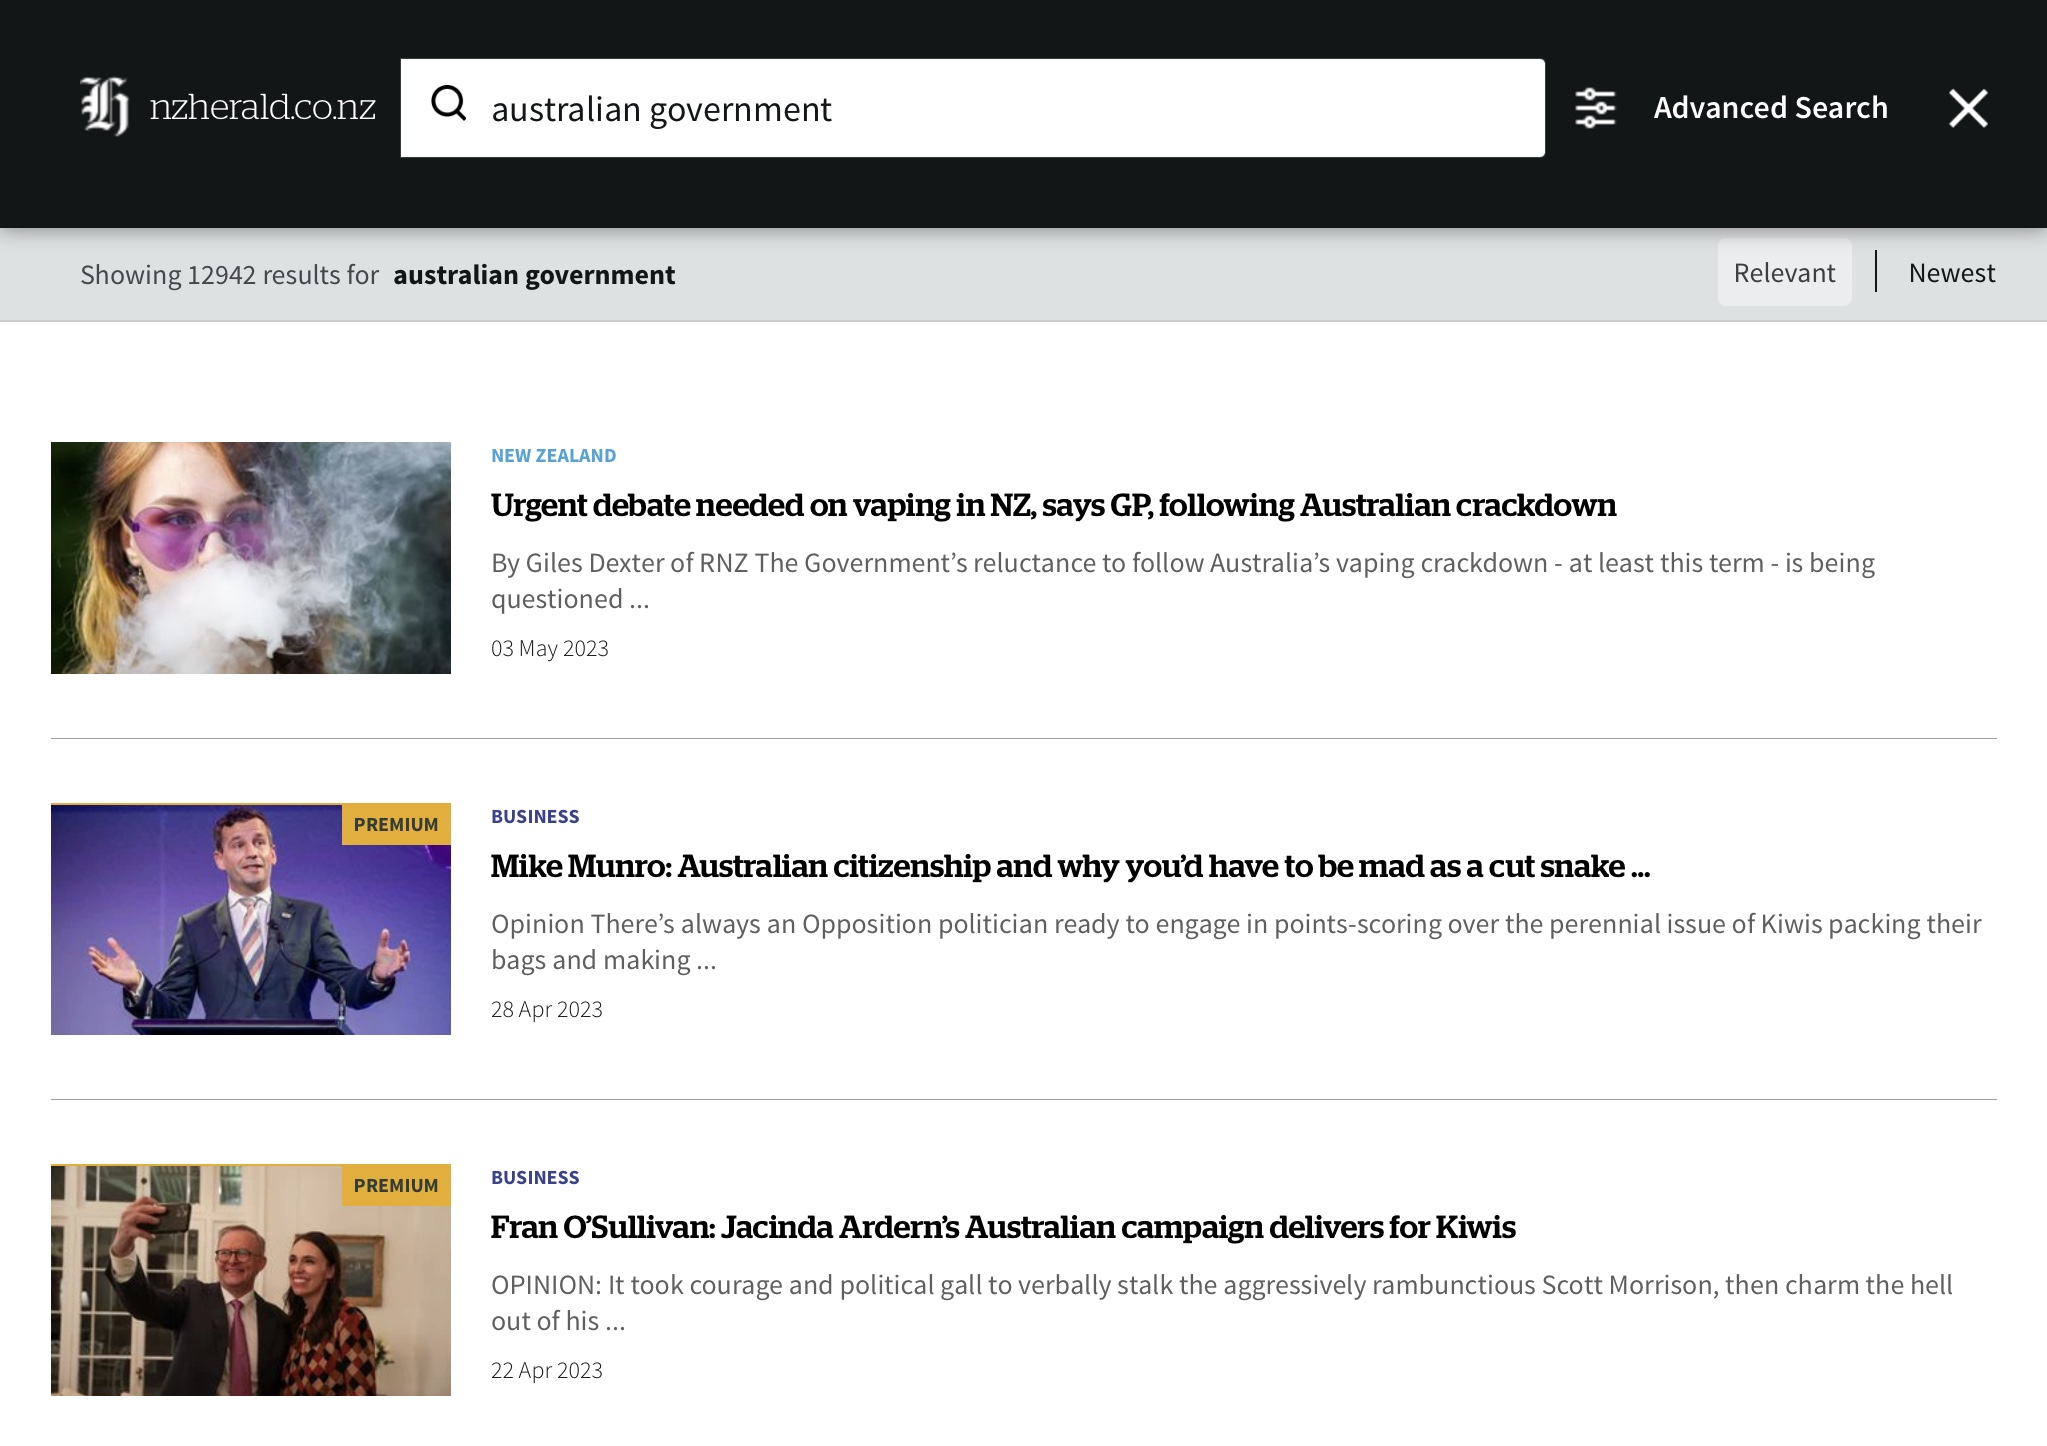Click the nzherald.co.nz wordmark
The width and height of the screenshot is (2047, 1446).
click(262, 107)
